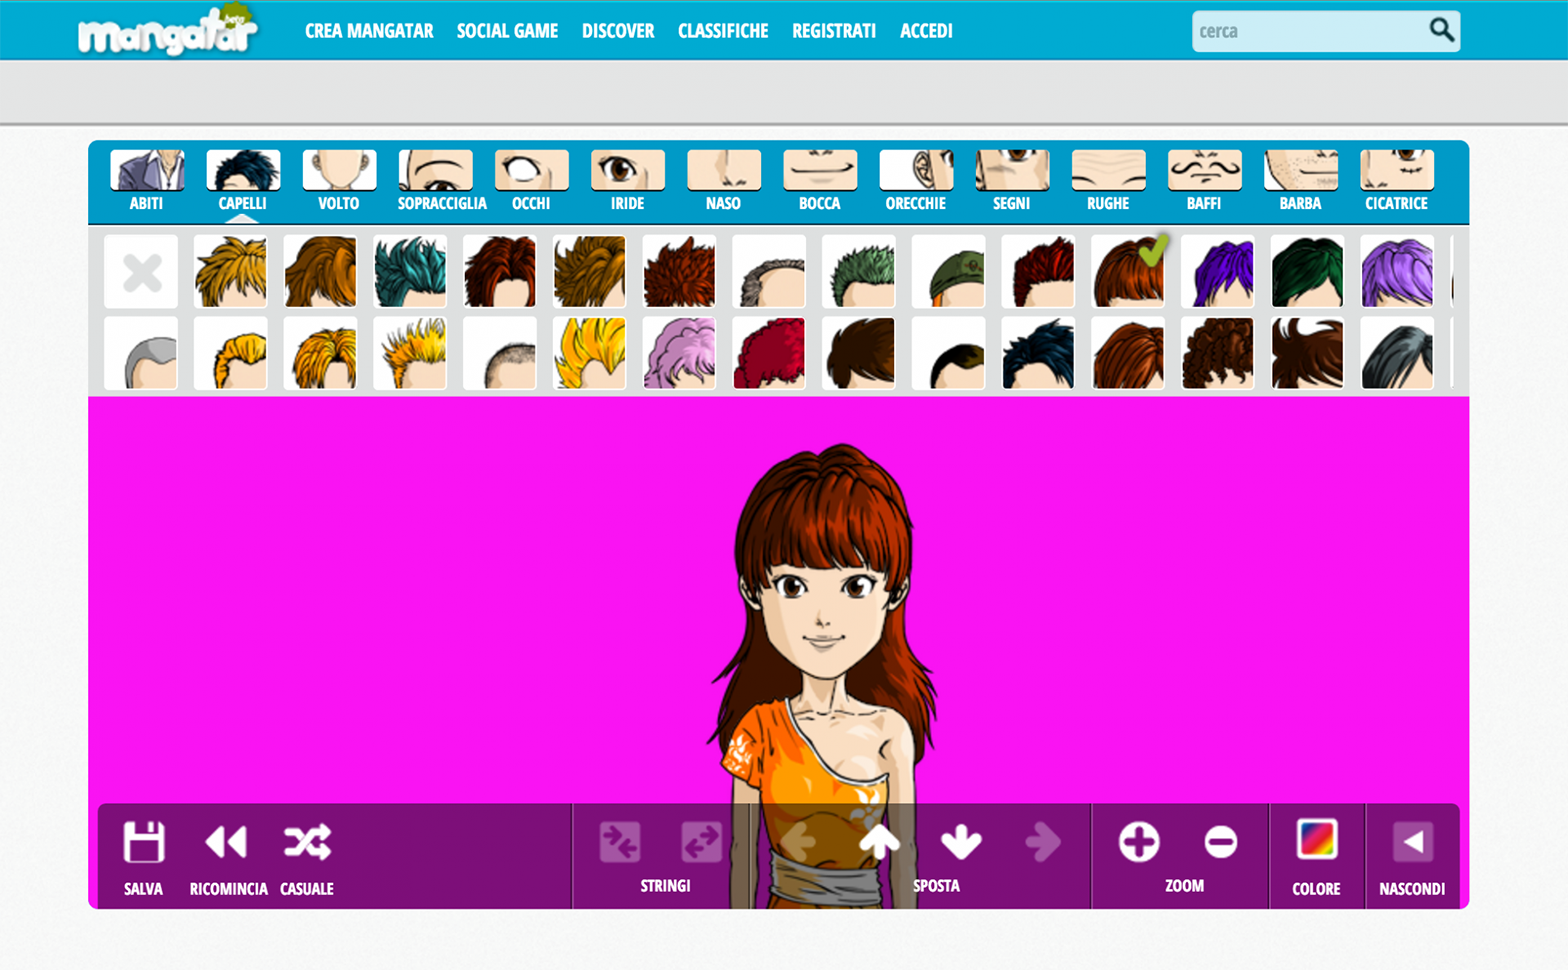The height and width of the screenshot is (970, 1568).
Task: Switch to the Sopracciglia category
Action: (441, 181)
